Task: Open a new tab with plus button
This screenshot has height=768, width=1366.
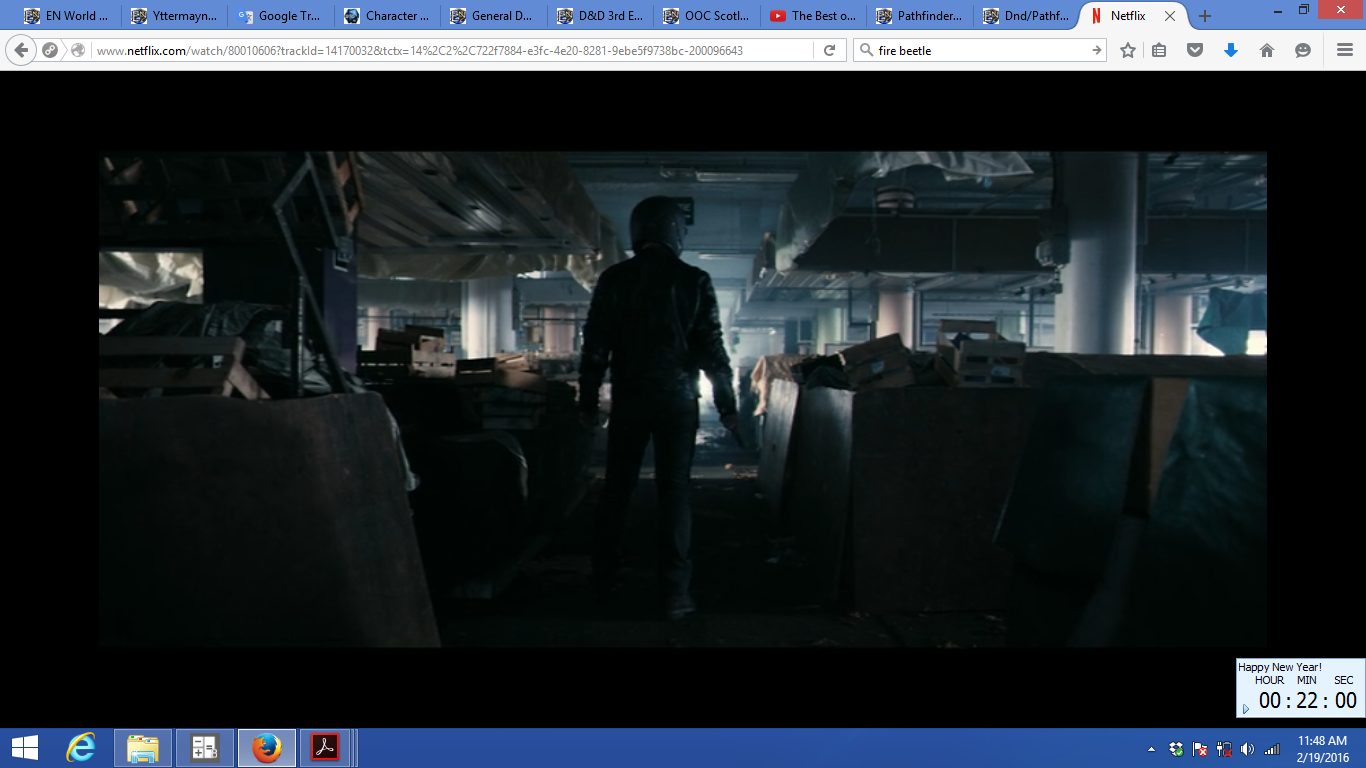Action: pyautogui.click(x=1205, y=16)
